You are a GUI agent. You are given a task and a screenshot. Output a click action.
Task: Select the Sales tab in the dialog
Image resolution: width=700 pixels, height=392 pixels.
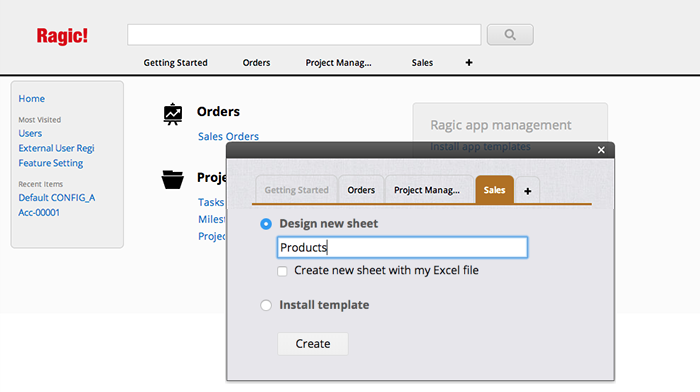[494, 190]
